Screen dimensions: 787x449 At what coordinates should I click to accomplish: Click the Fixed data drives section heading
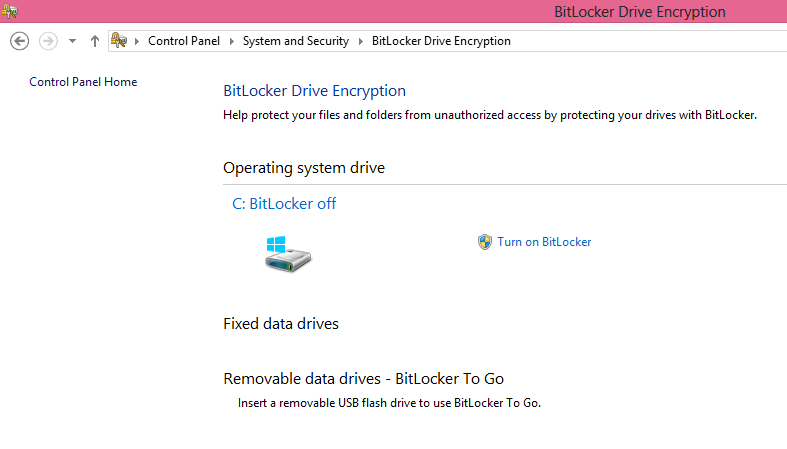[x=281, y=324]
